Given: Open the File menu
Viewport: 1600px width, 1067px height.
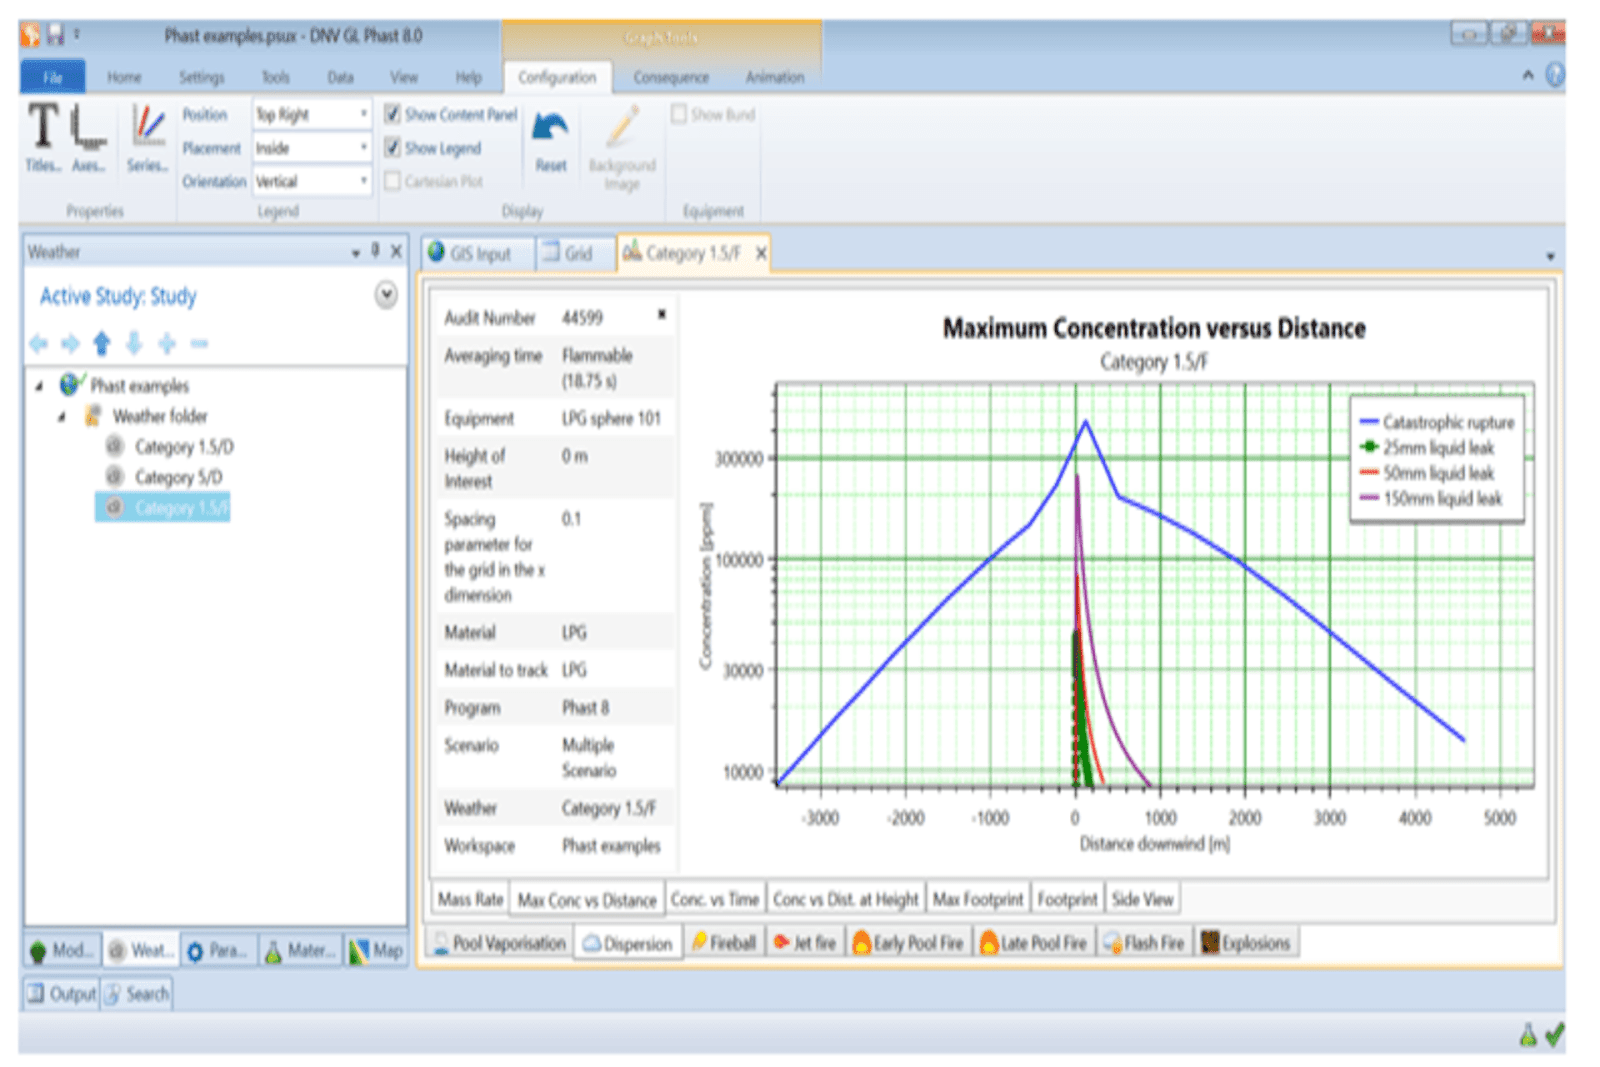Looking at the screenshot, I should [52, 77].
